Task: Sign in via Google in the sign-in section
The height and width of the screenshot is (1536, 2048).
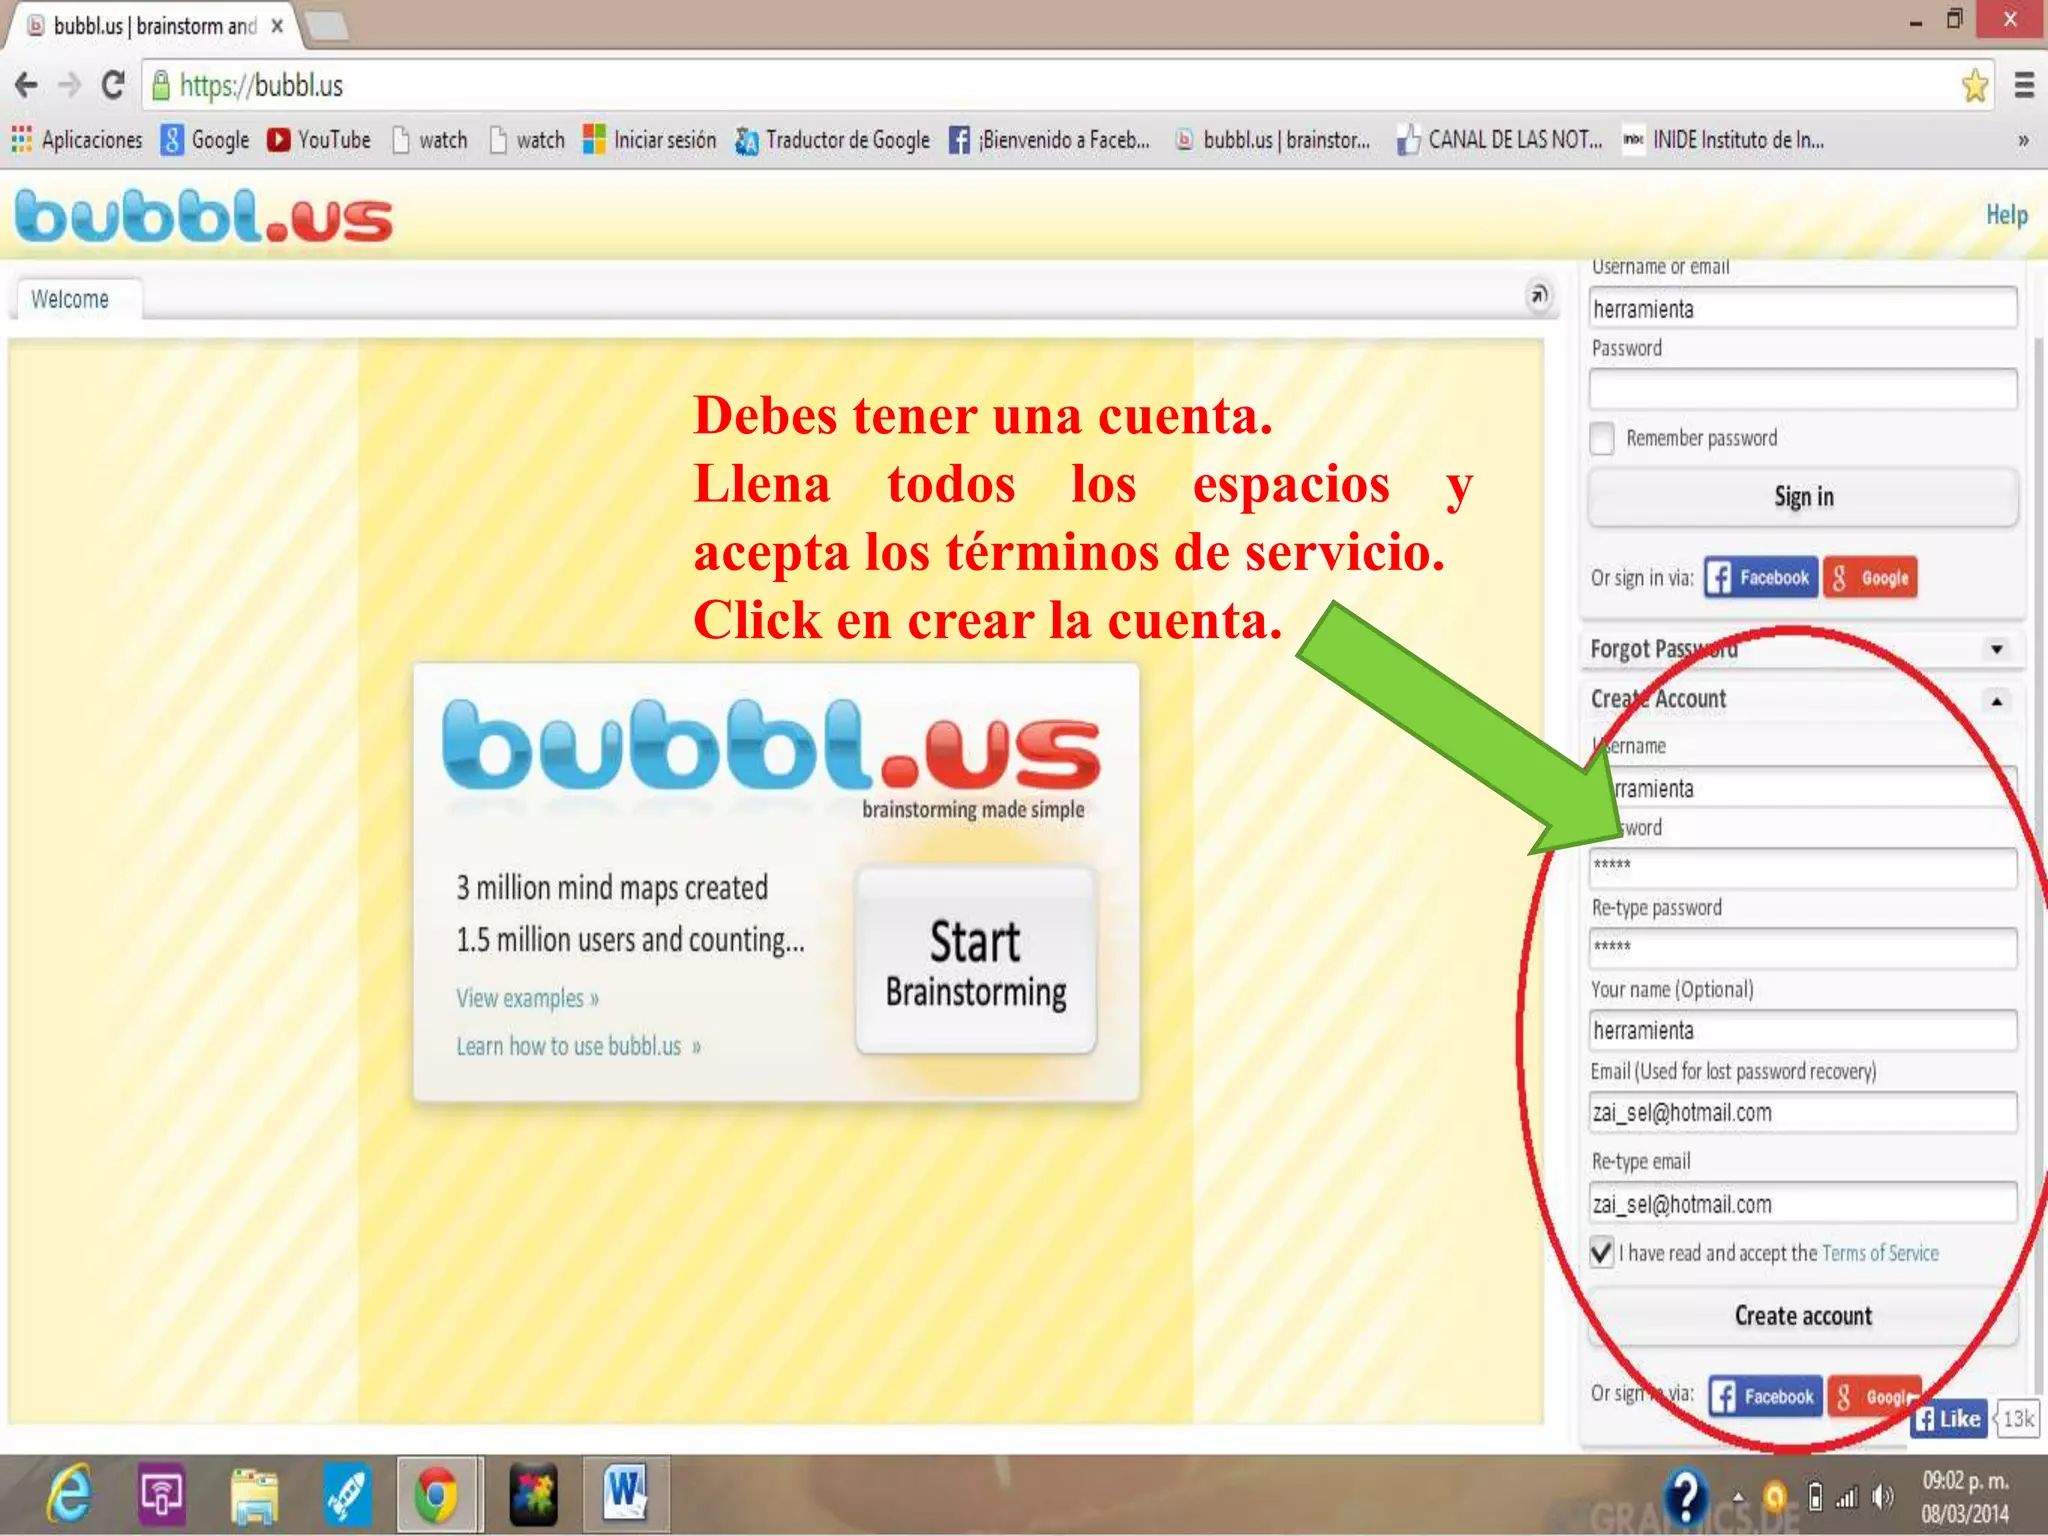Action: [1870, 577]
